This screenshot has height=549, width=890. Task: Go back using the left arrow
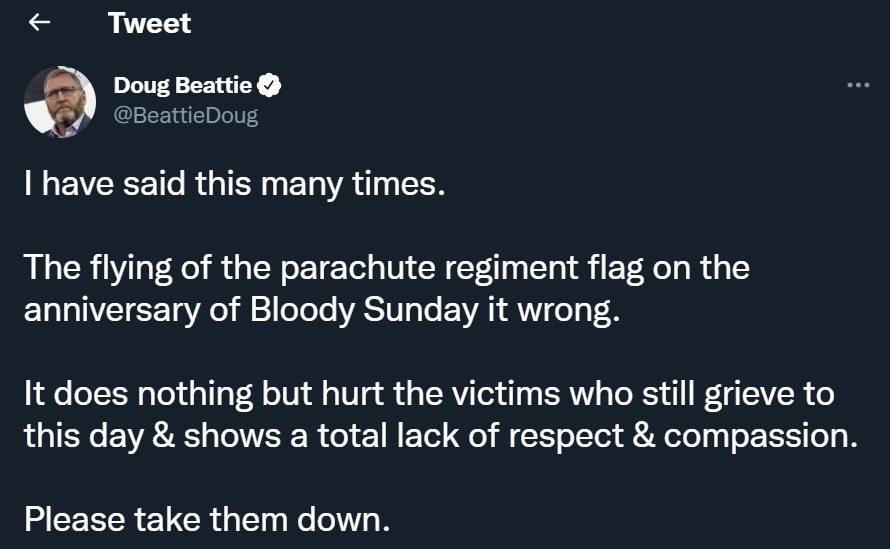pos(39,23)
